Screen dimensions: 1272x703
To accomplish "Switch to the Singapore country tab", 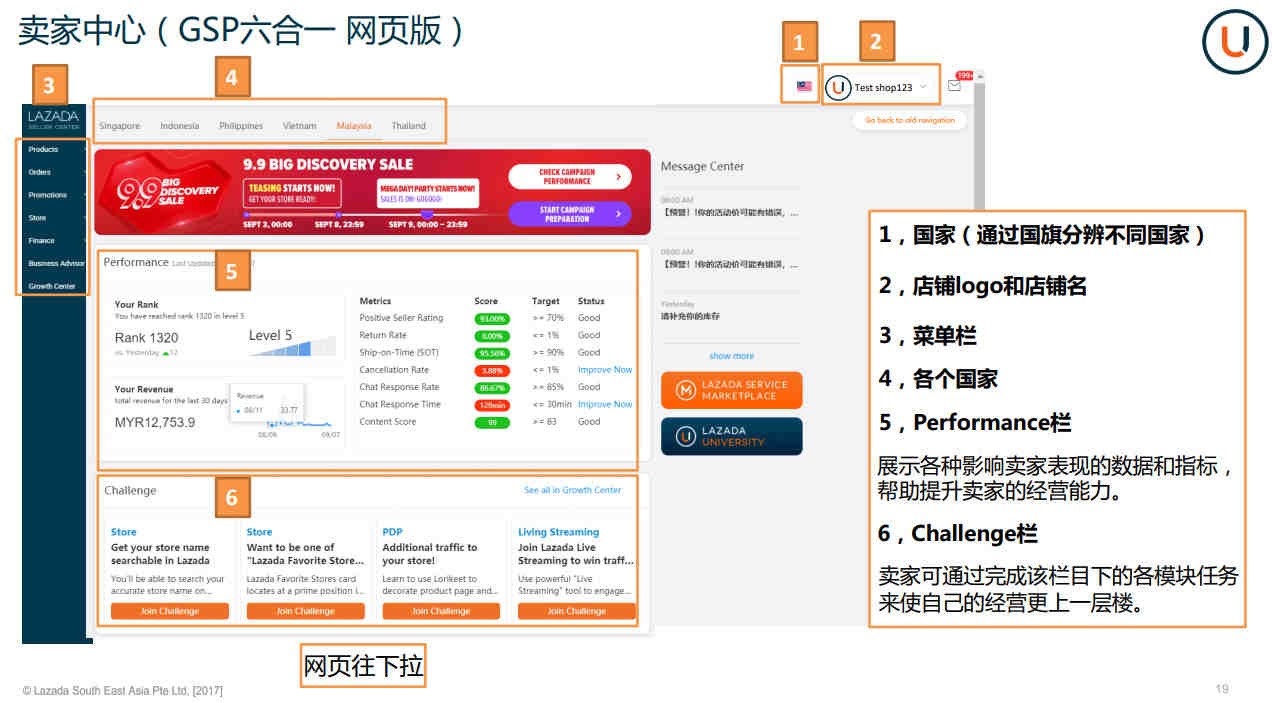I will (119, 126).
